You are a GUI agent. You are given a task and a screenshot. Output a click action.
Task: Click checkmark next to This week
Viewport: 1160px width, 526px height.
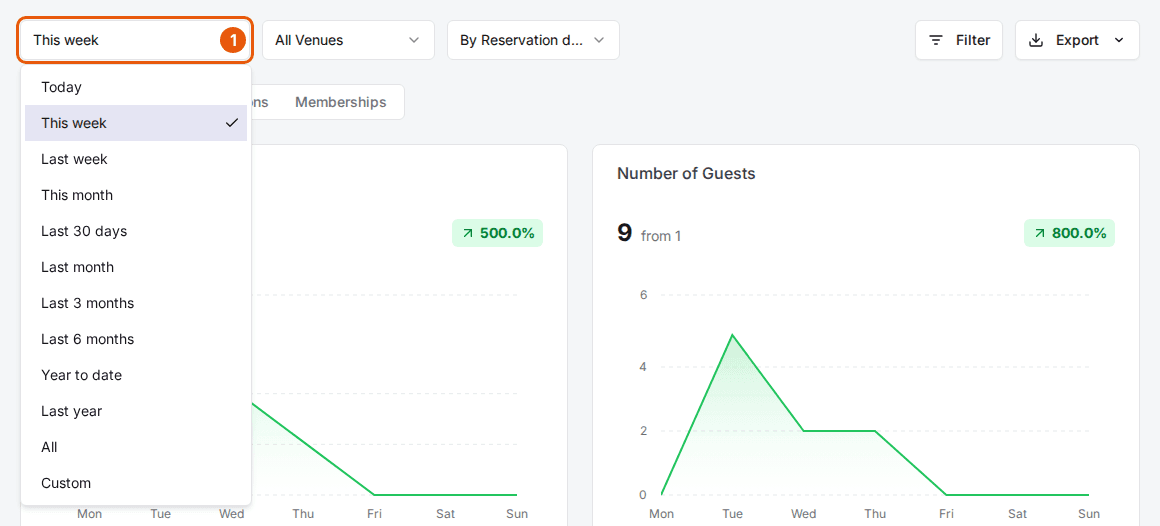pyautogui.click(x=232, y=123)
